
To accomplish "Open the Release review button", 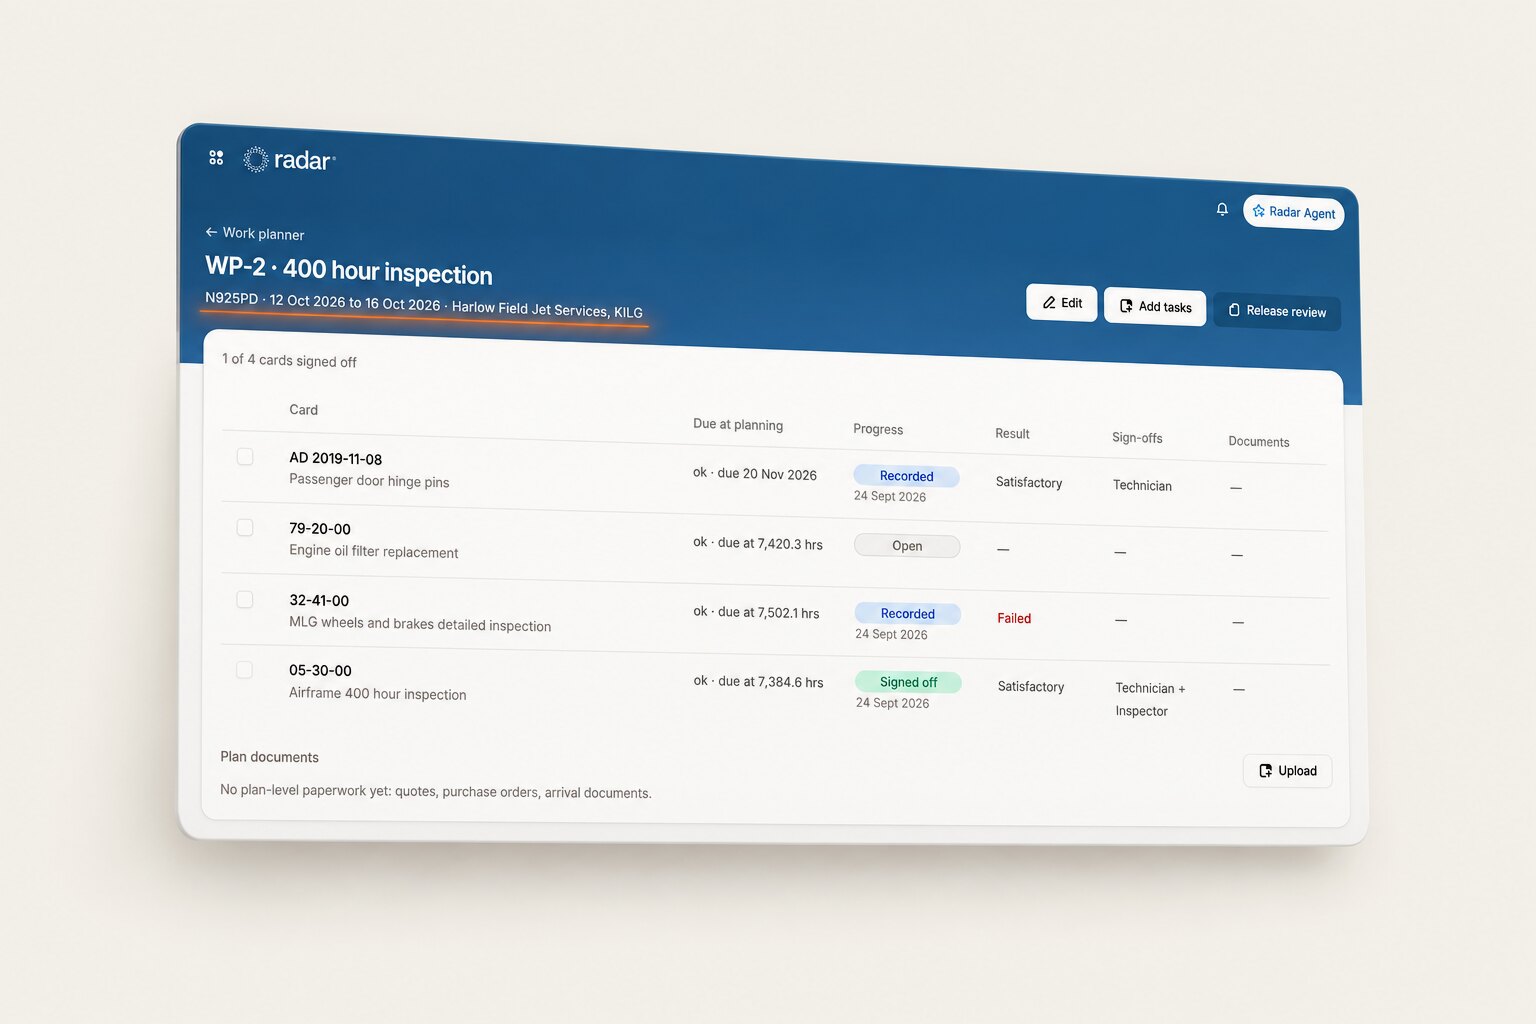I will tap(1277, 311).
